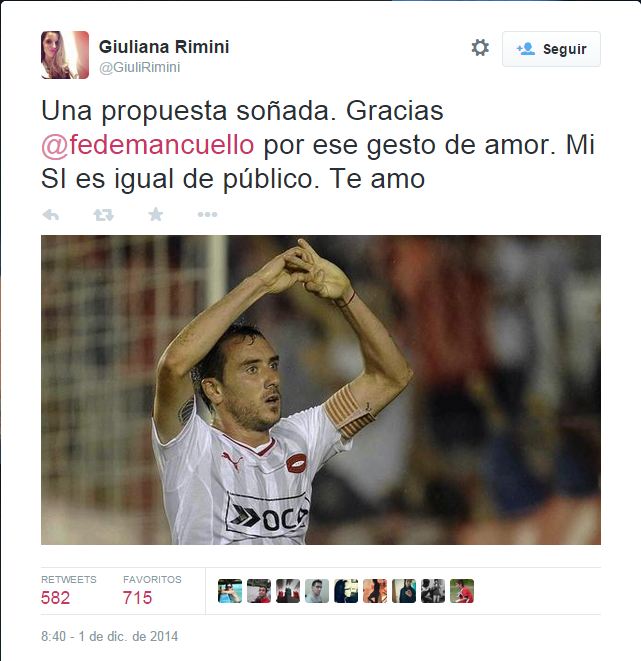This screenshot has height=661, width=641.
Task: Open the fifth user avatar in the retweeters row
Action: click(346, 591)
